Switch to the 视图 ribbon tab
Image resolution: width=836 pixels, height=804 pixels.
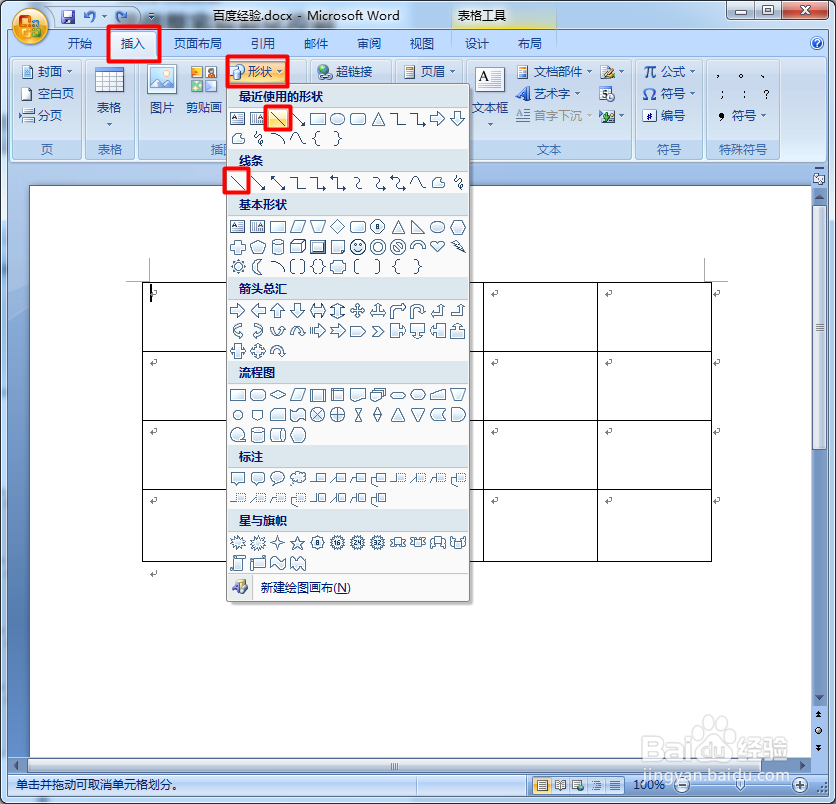(421, 43)
